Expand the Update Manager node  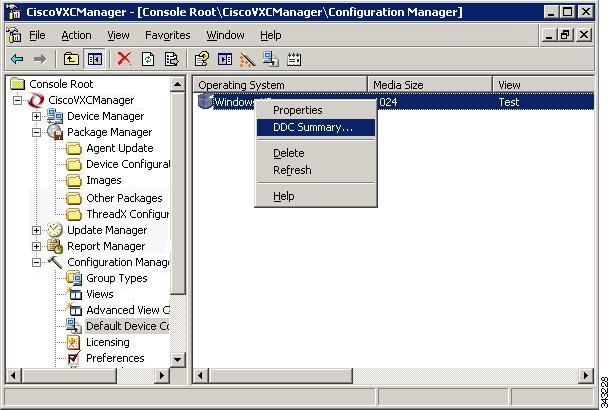[x=36, y=230]
